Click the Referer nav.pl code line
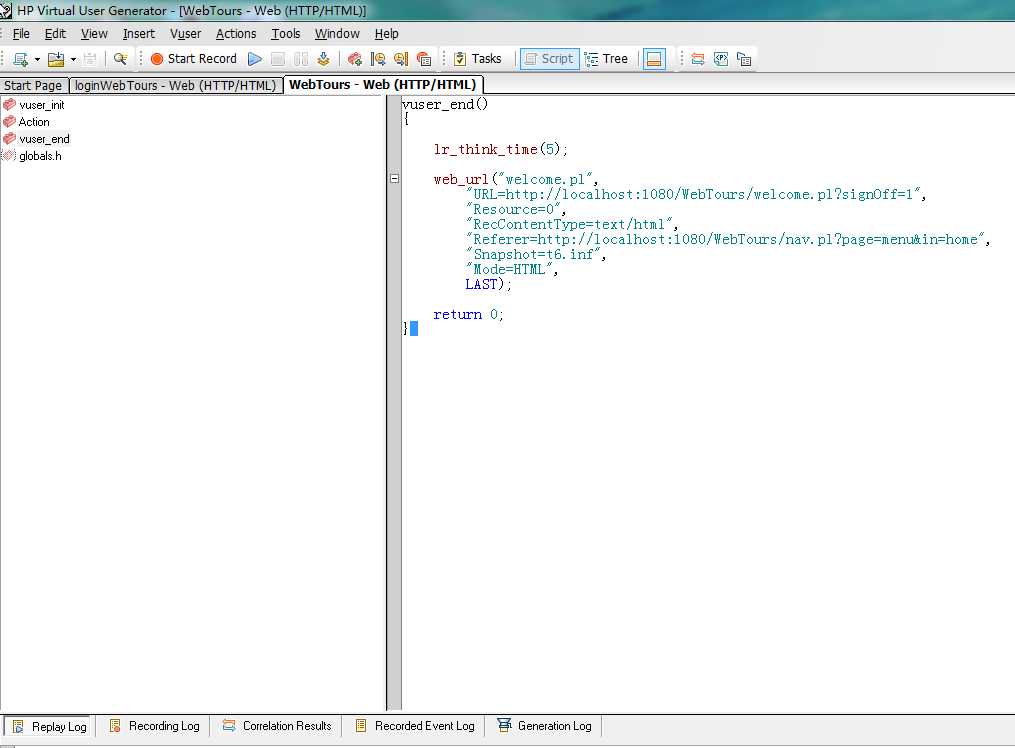Viewport: 1015px width, 748px height. [728, 239]
